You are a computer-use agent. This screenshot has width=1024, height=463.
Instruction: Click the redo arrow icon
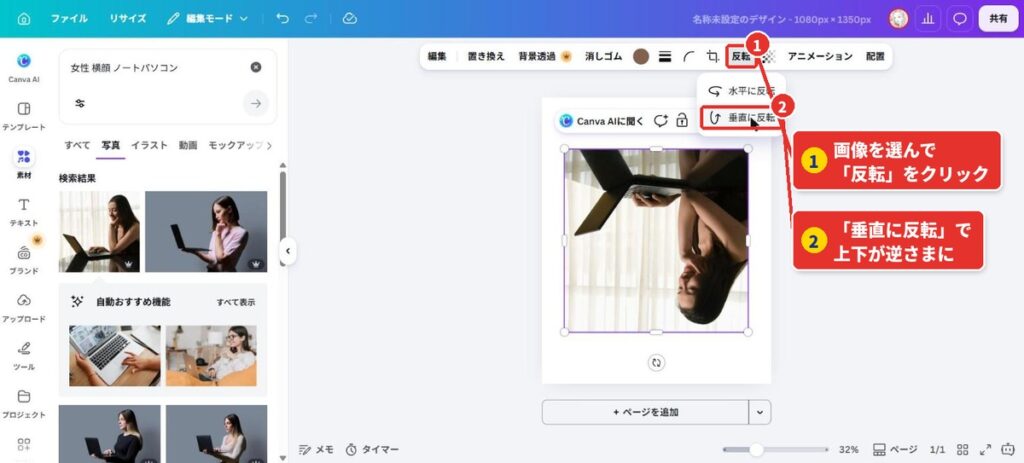coord(311,19)
